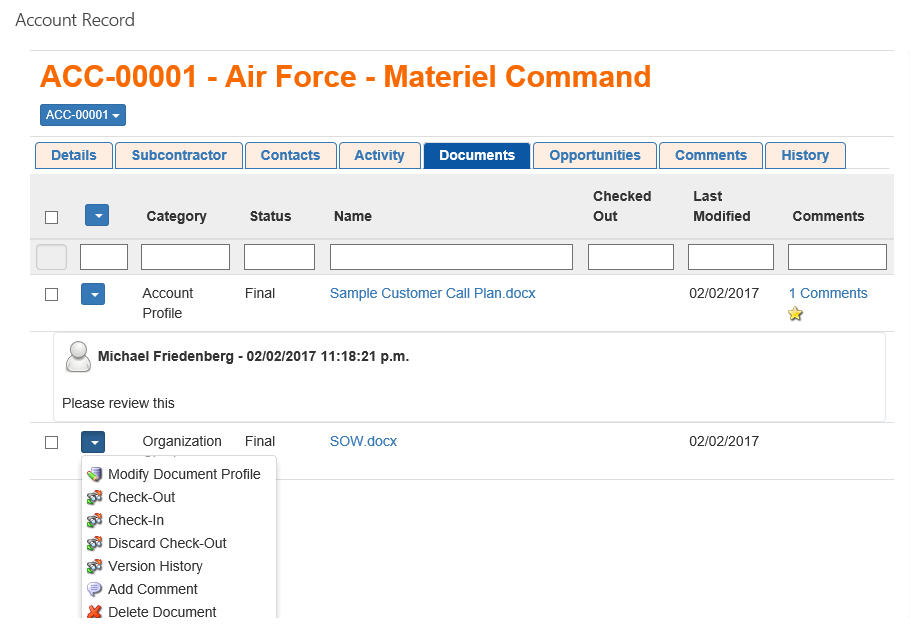Click the Check-Out icon in menu
The height and width of the screenshot is (626, 910).
(x=95, y=497)
